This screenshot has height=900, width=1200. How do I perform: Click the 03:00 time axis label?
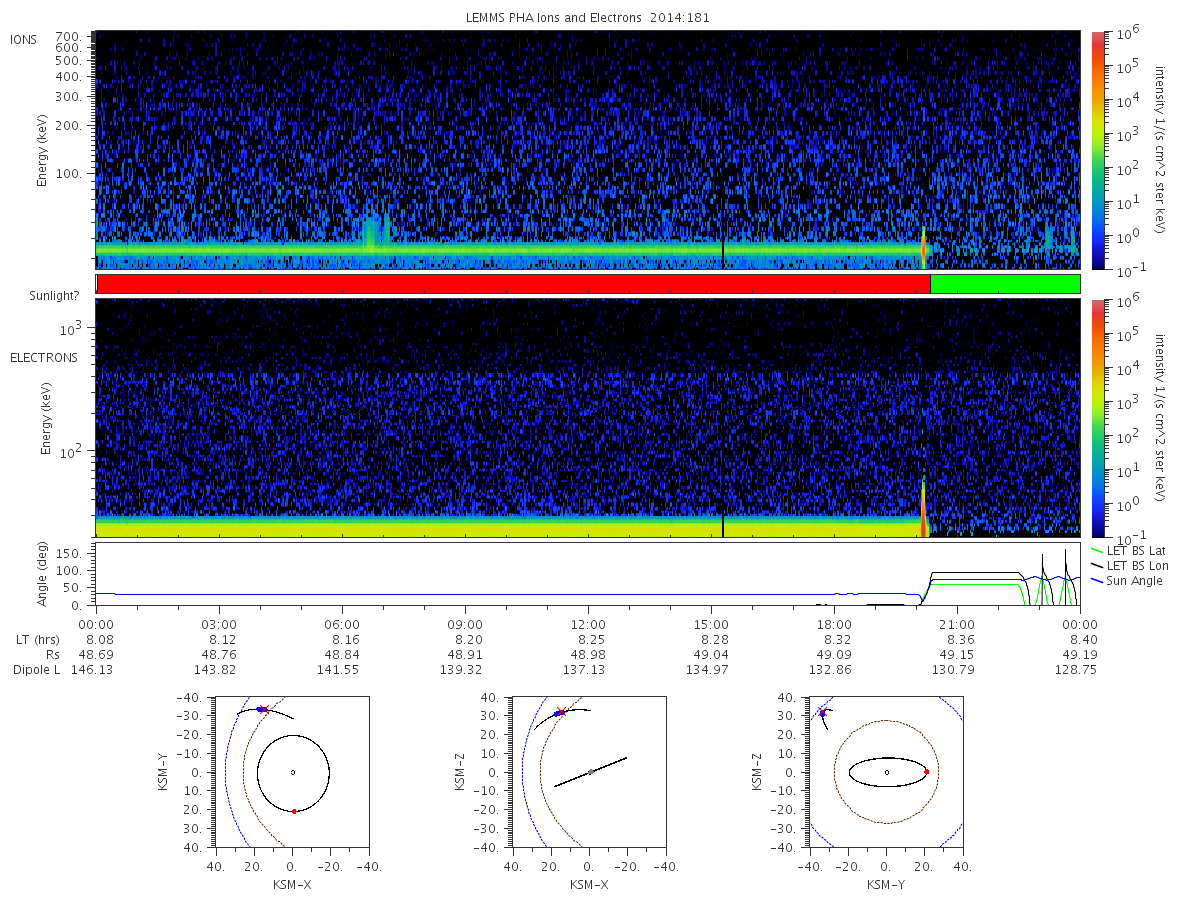coord(219,624)
